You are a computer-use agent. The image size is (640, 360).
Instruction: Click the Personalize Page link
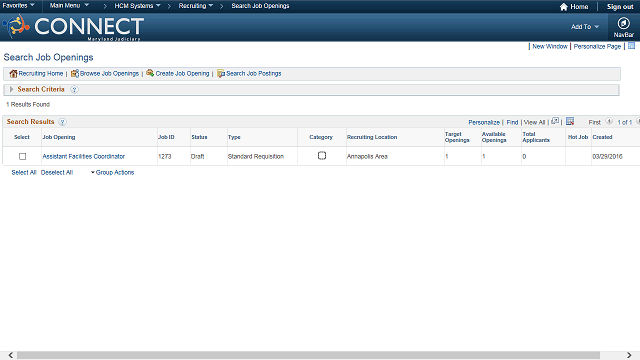[597, 47]
